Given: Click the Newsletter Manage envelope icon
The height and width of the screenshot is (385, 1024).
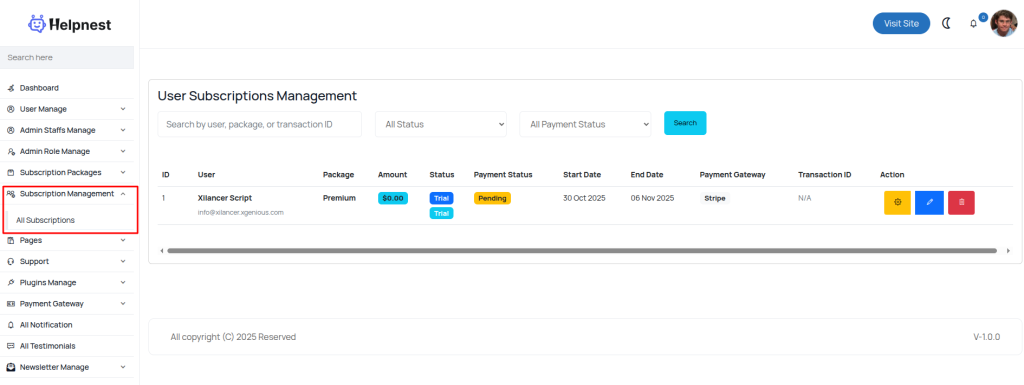Looking at the screenshot, I should pos(10,367).
